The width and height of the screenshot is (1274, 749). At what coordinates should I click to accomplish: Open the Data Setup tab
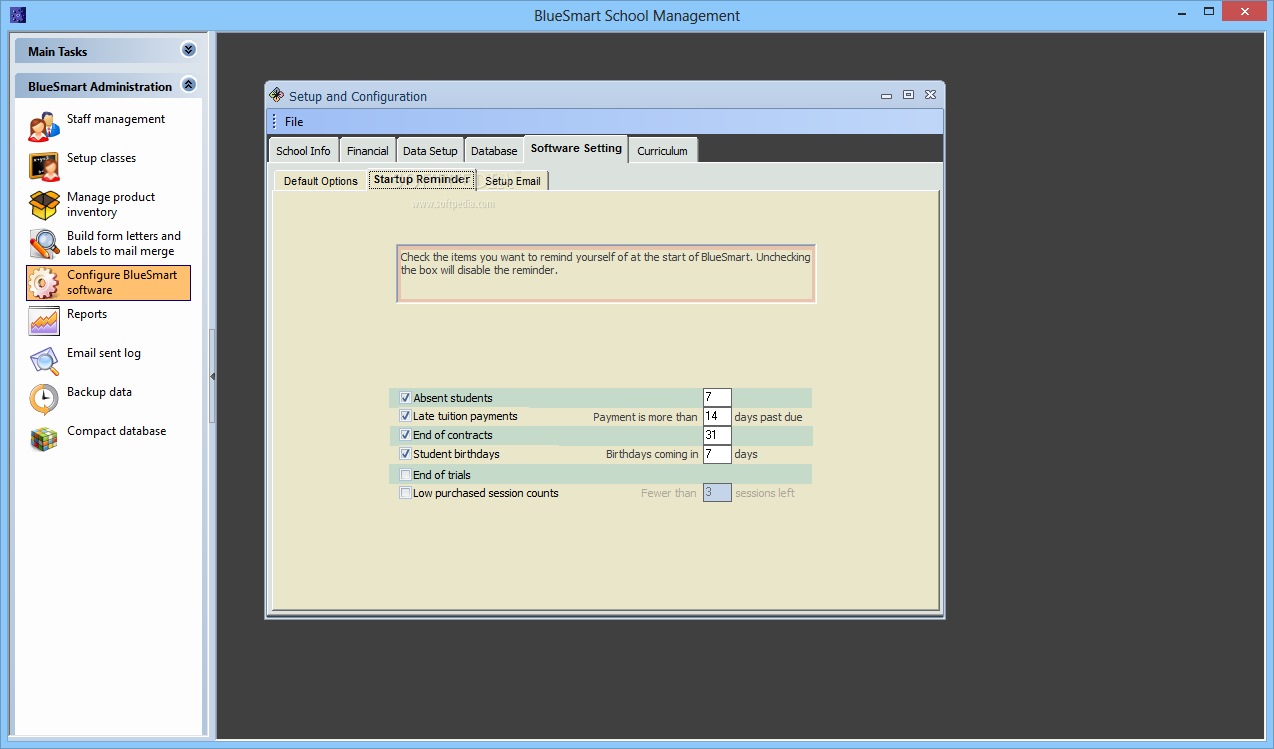430,151
